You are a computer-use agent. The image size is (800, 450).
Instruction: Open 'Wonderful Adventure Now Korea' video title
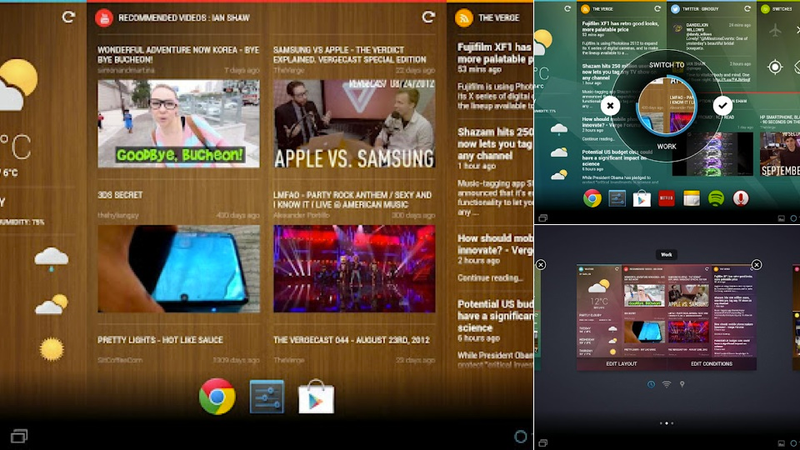coord(178,55)
